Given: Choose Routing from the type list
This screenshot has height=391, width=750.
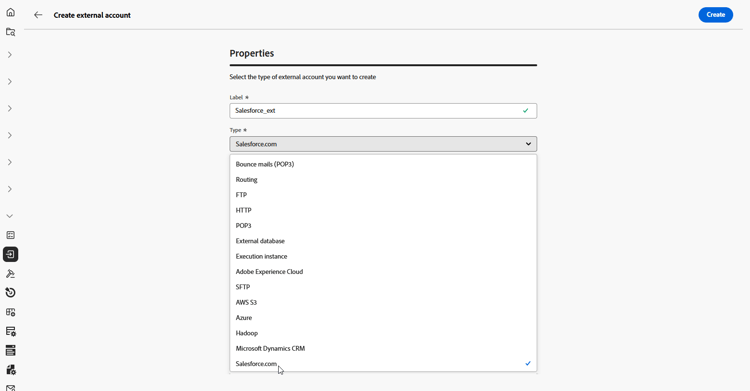Looking at the screenshot, I should tap(383, 179).
